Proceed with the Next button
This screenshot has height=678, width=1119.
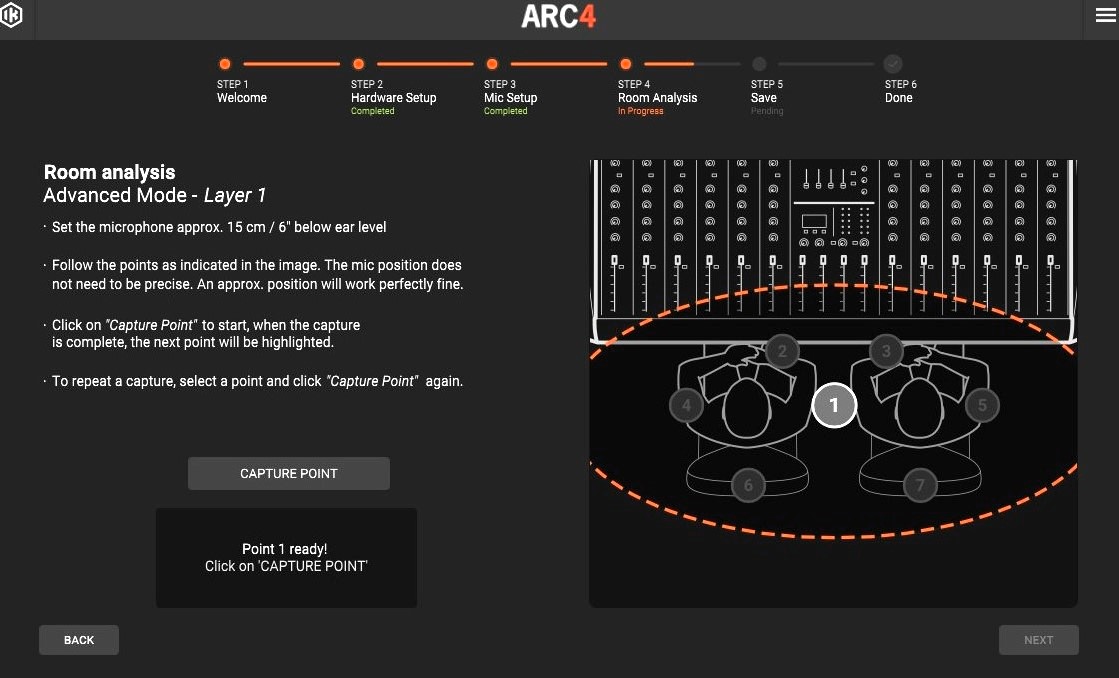[1038, 640]
